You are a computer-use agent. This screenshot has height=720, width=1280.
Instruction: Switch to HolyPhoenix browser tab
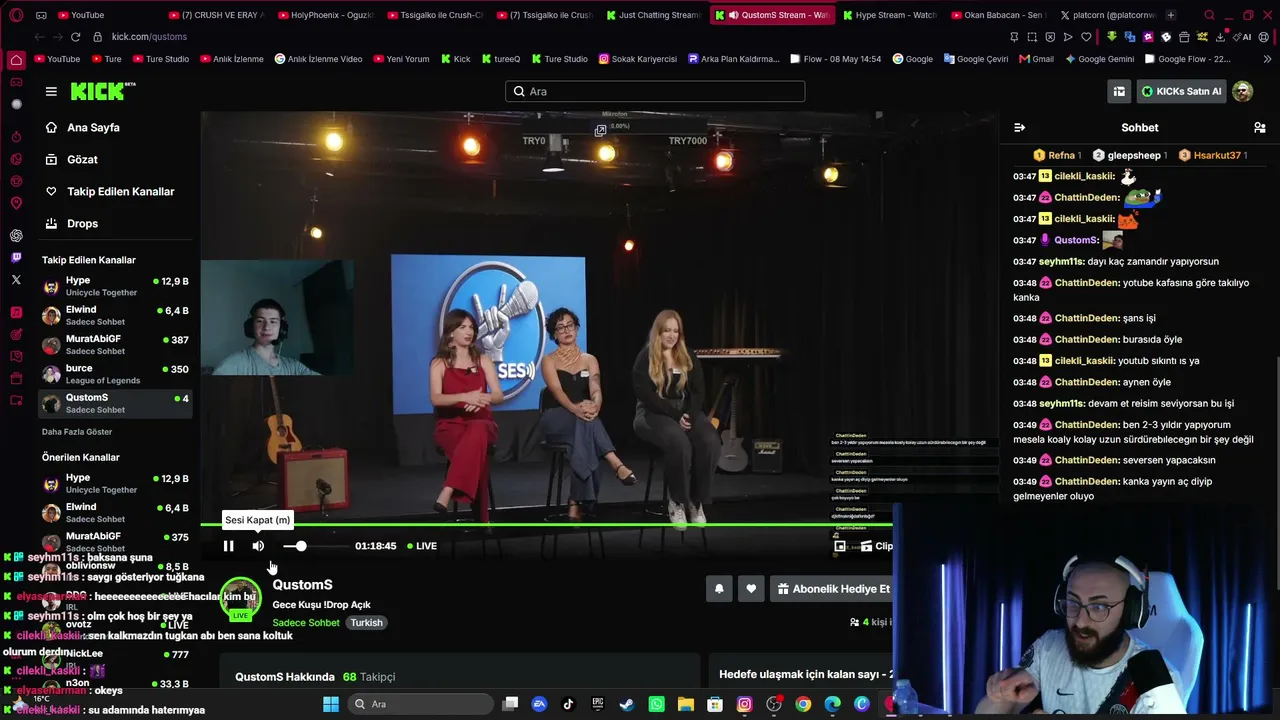(324, 15)
